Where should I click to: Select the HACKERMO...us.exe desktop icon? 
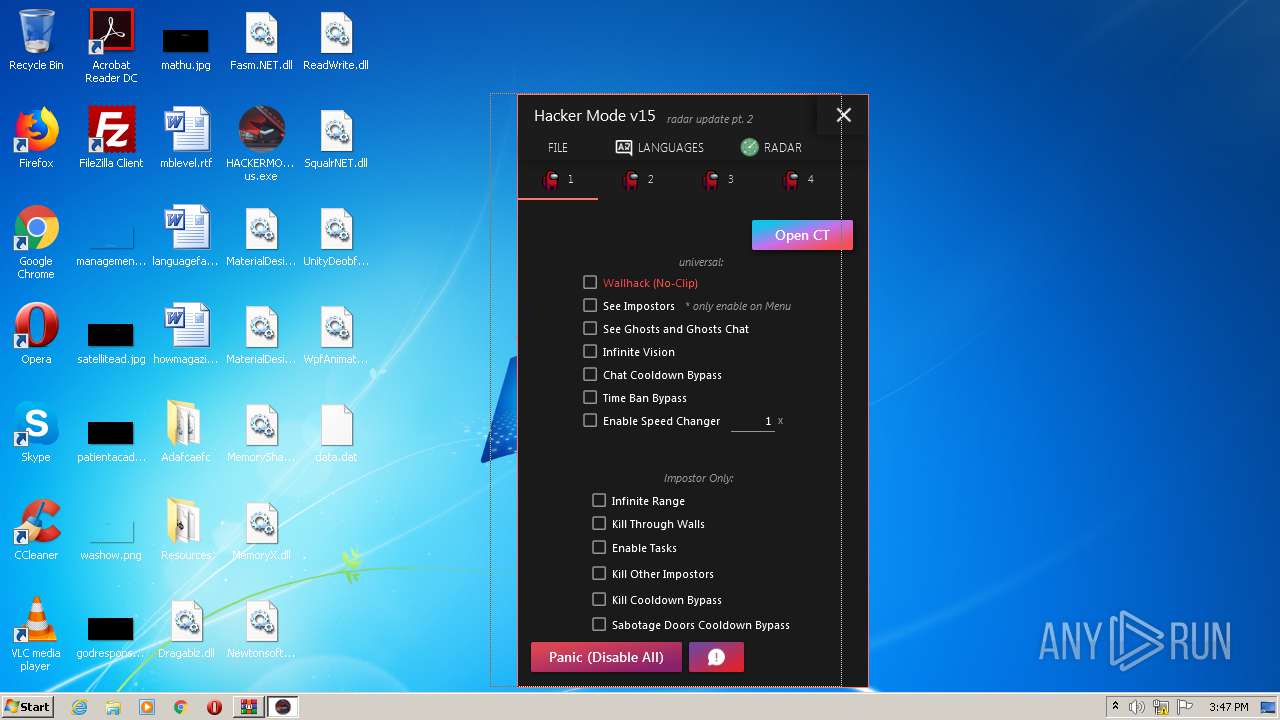pyautogui.click(x=261, y=145)
